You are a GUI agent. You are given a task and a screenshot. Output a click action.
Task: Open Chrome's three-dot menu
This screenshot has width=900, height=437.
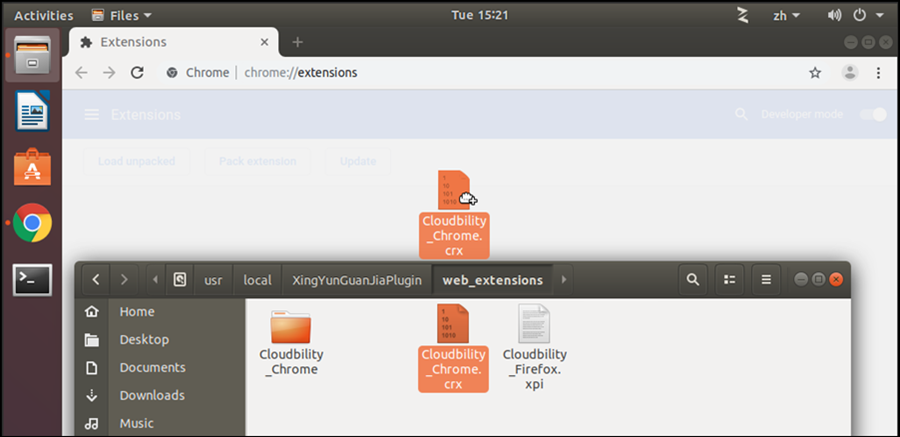[x=878, y=73]
